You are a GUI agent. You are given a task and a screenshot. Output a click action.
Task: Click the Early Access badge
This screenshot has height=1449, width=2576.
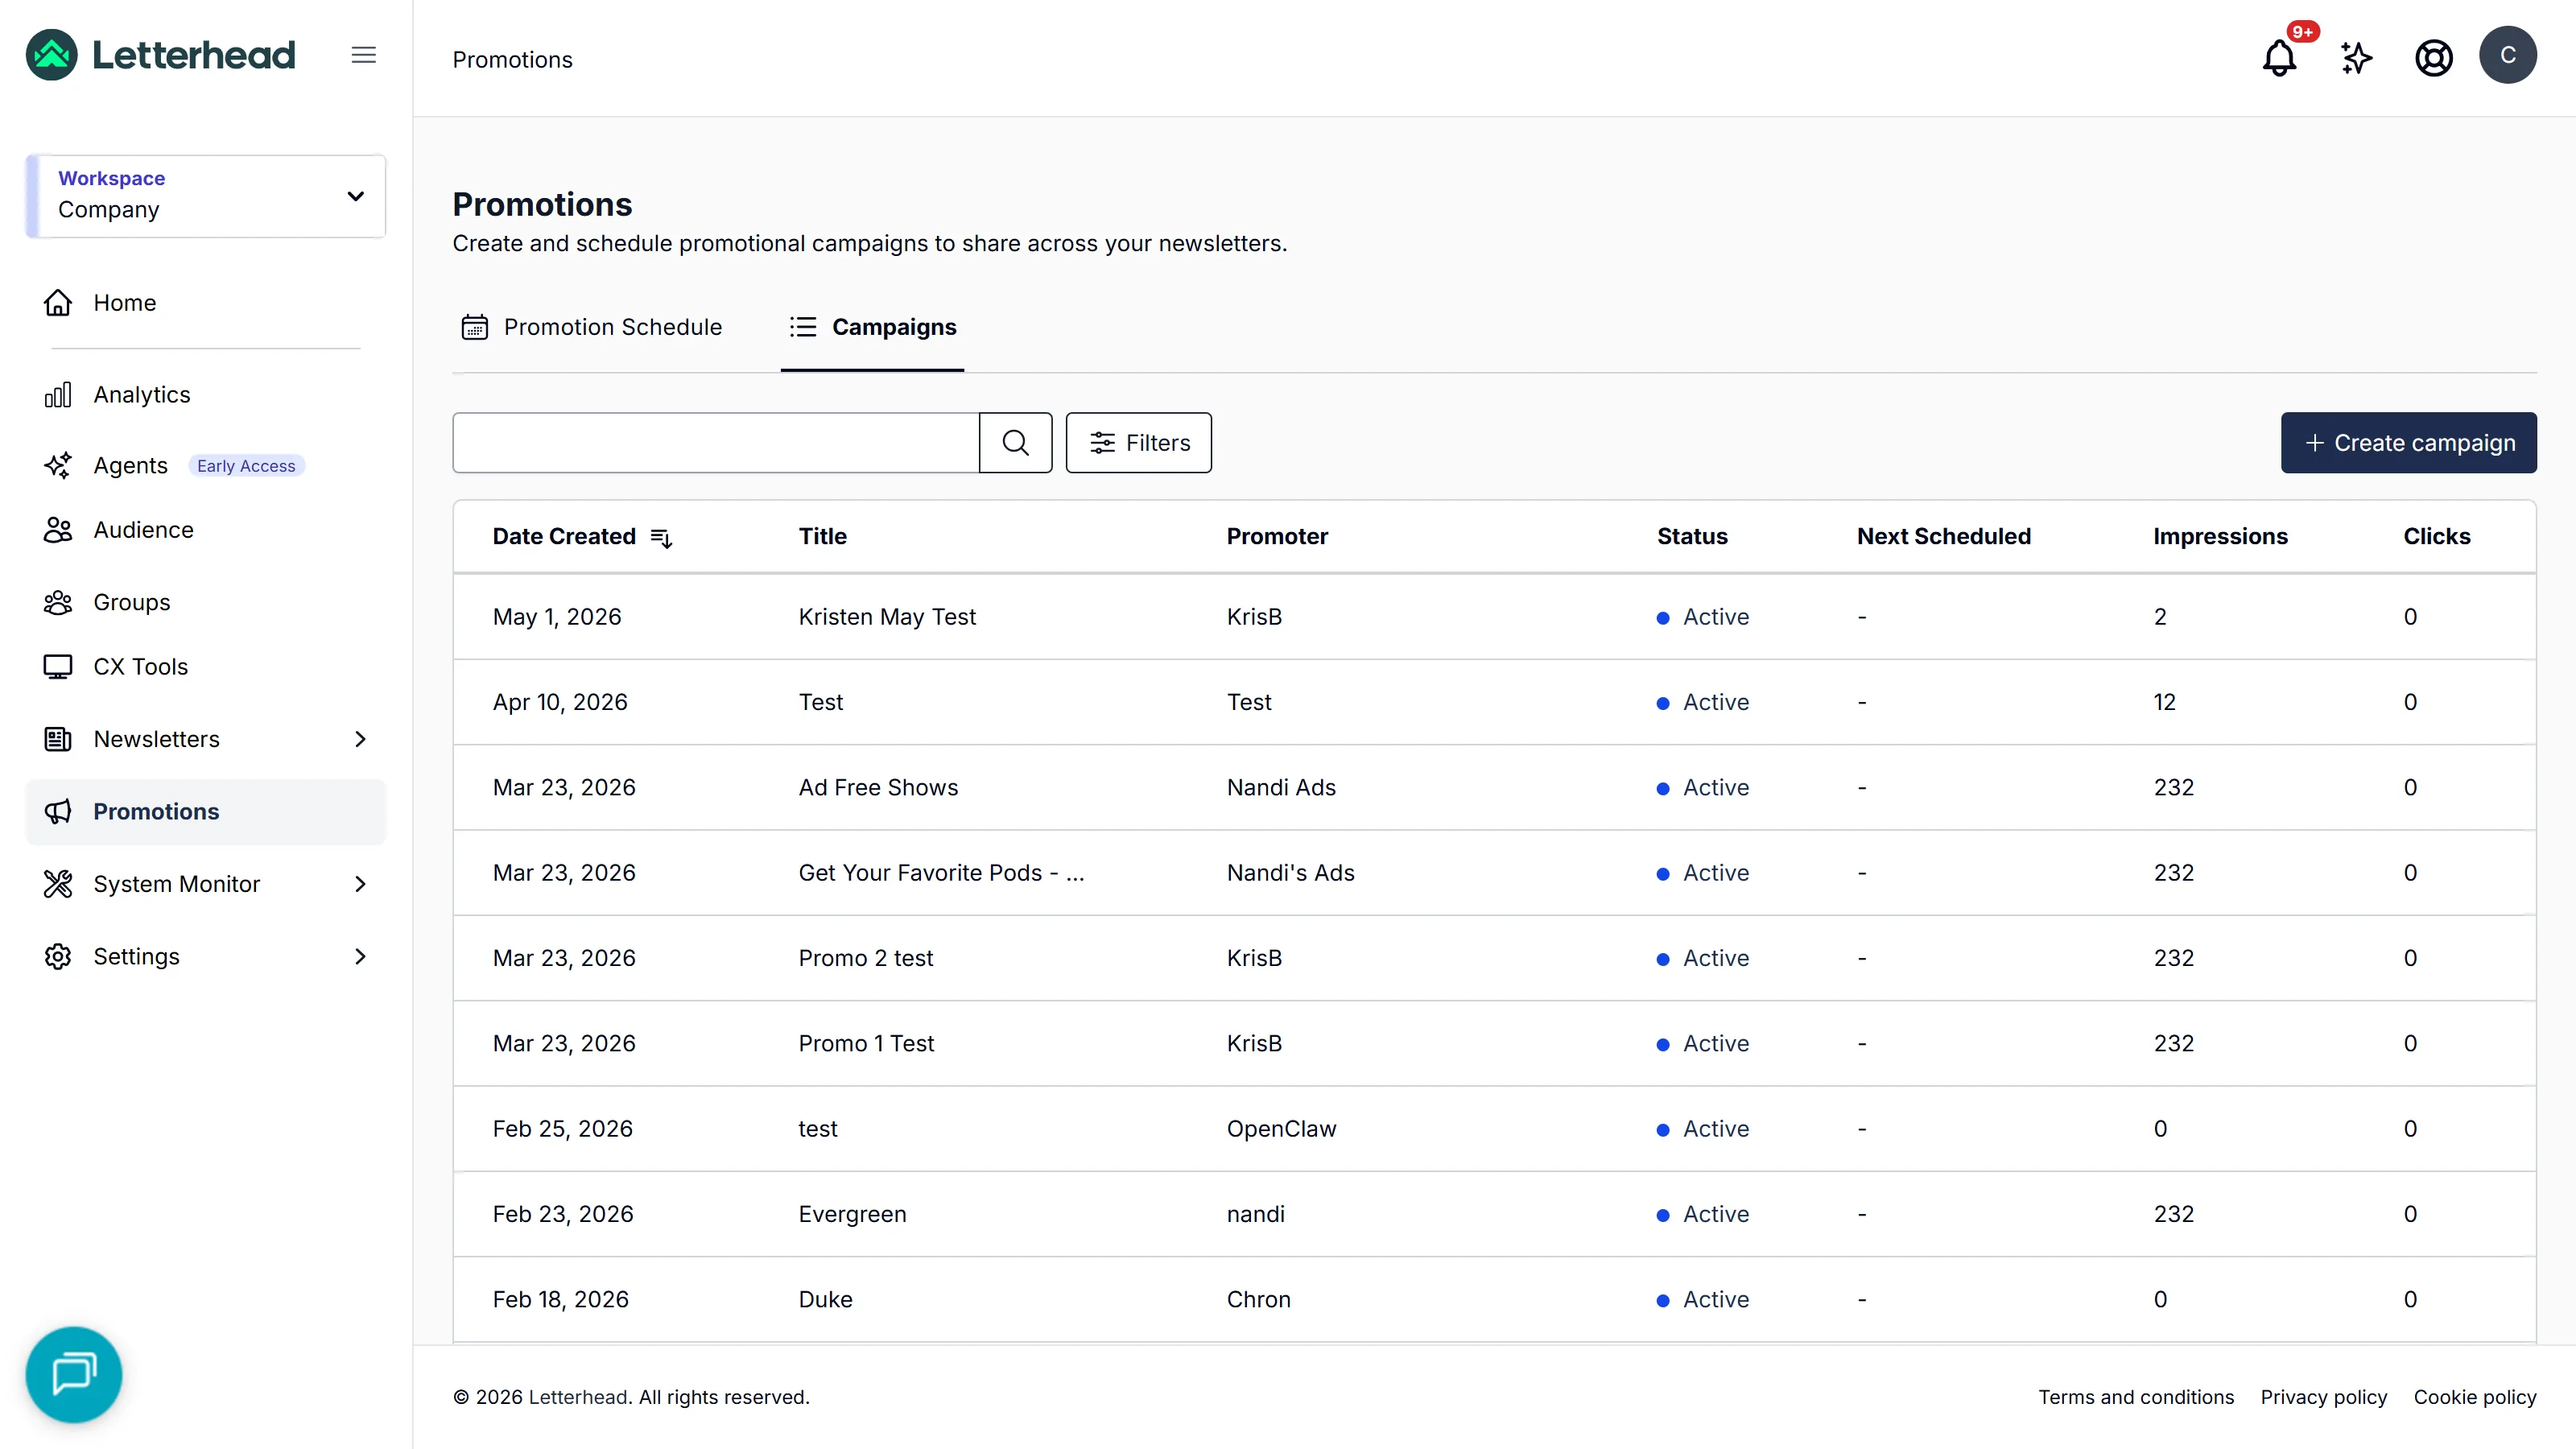[x=246, y=465]
